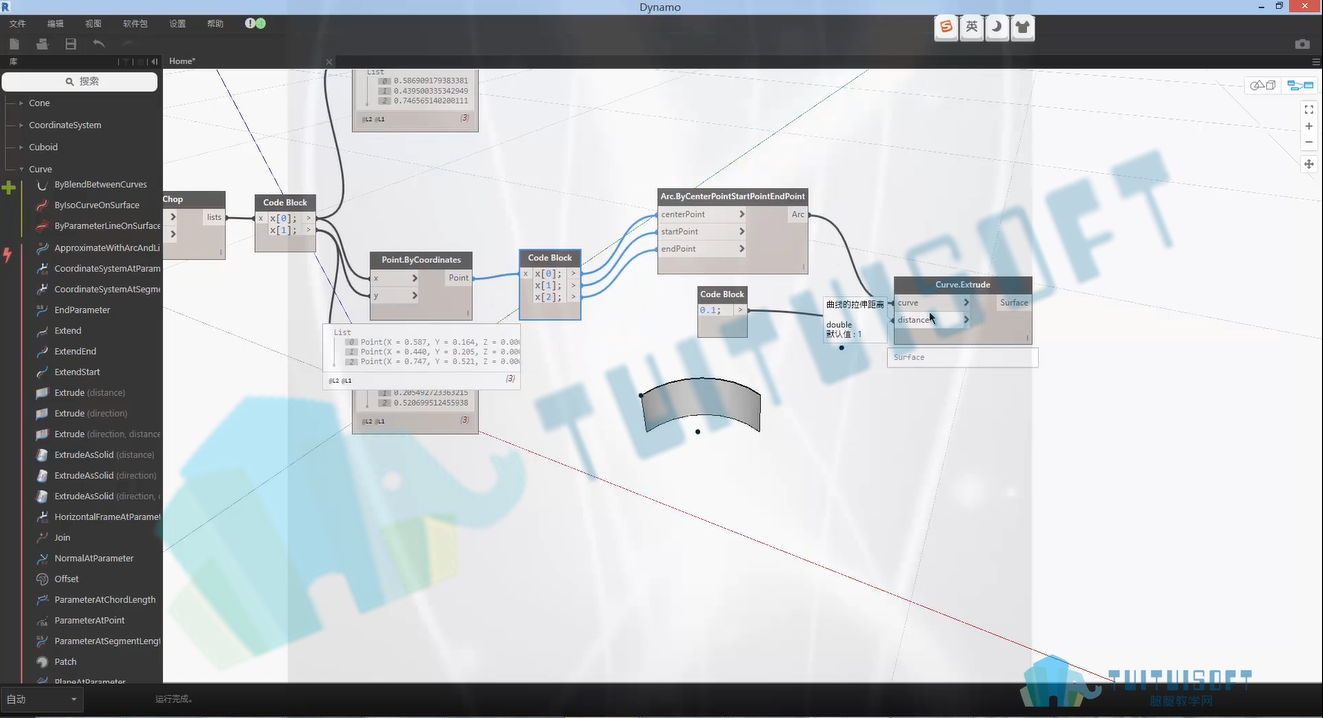
Task: Select the ExtendStart library item
Action: pyautogui.click(x=77, y=372)
